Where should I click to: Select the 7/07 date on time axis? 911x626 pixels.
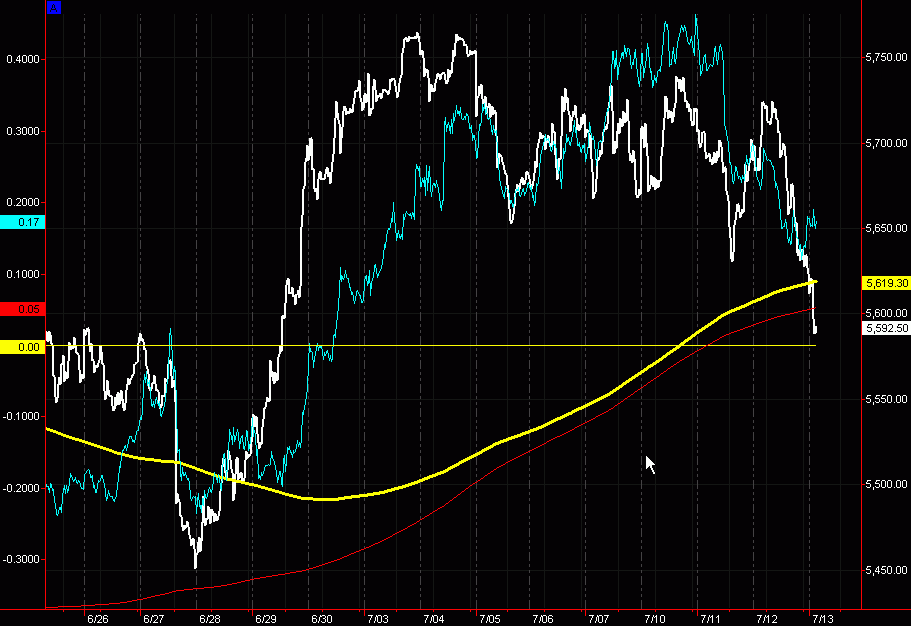598,619
